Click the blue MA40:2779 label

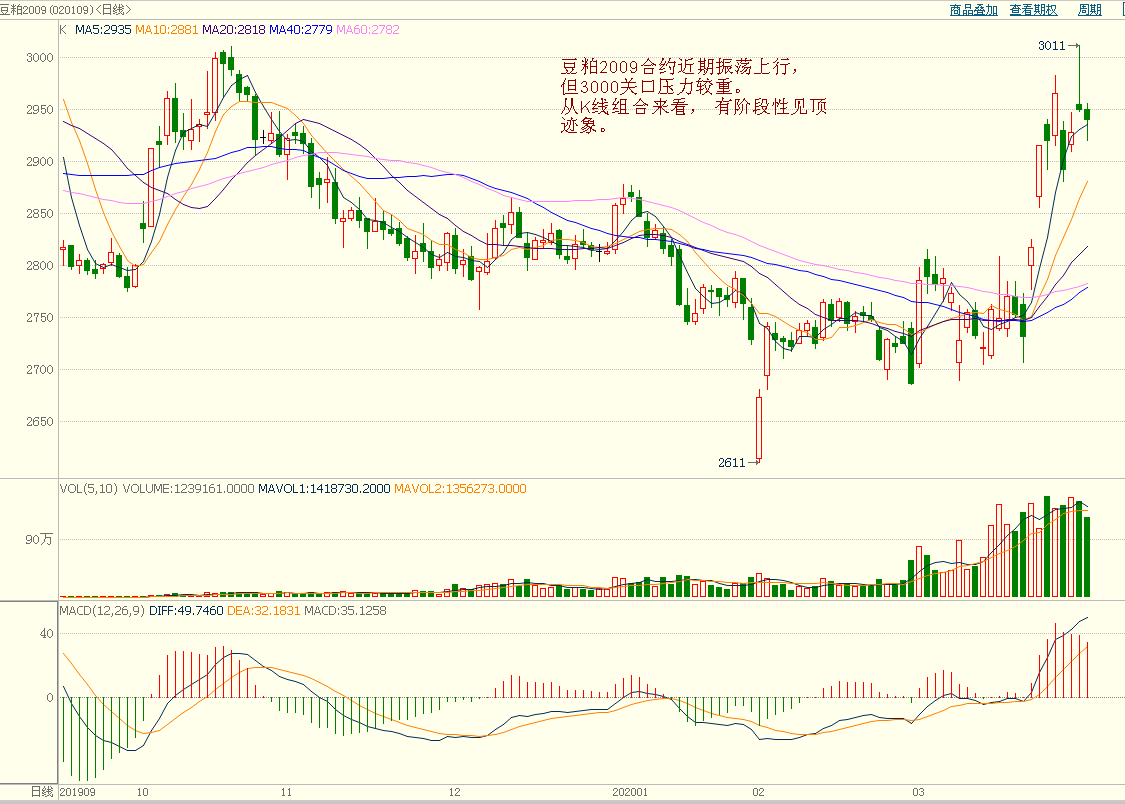[301, 30]
